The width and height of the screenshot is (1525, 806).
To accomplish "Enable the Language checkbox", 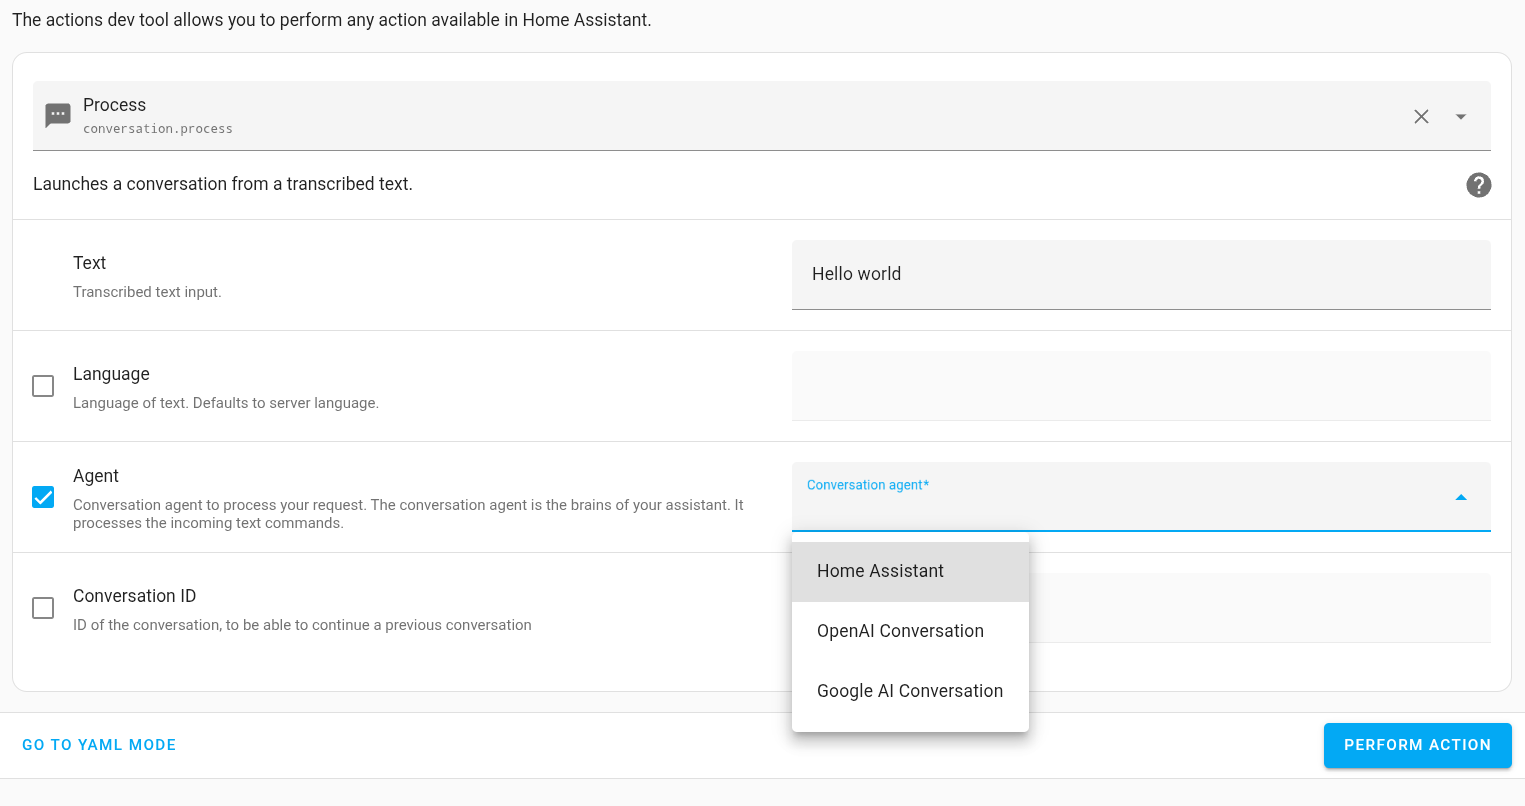I will point(43,386).
